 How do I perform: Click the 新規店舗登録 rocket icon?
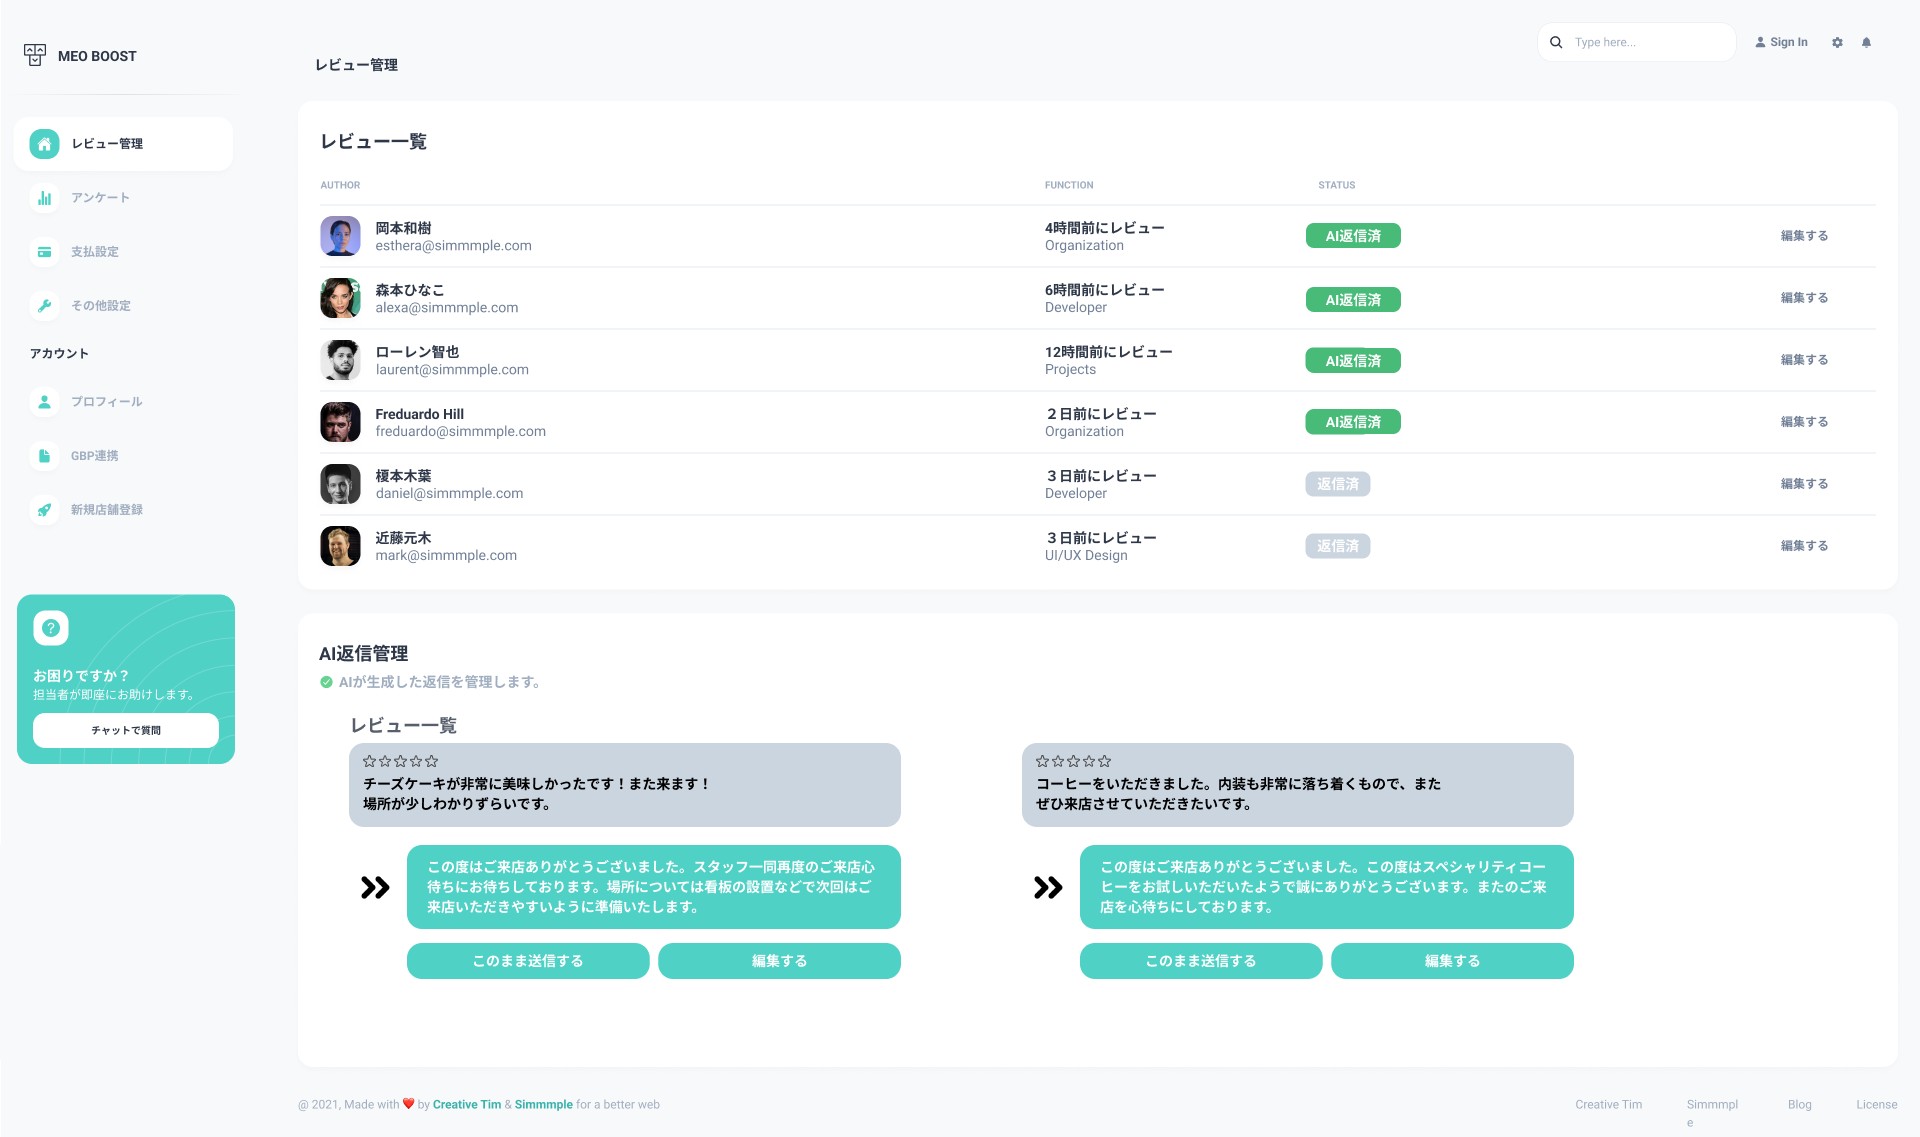[x=44, y=510]
